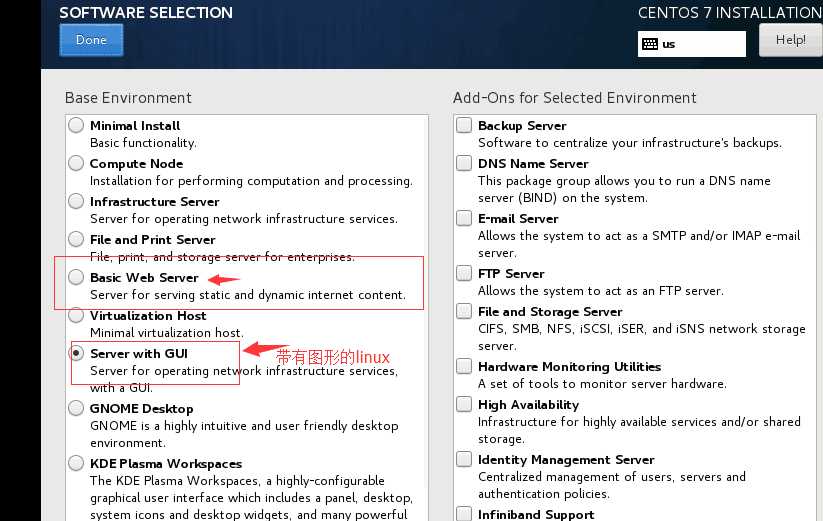
Task: Click the 'Minimal virtualization host.' description
Action: [x=167, y=333]
